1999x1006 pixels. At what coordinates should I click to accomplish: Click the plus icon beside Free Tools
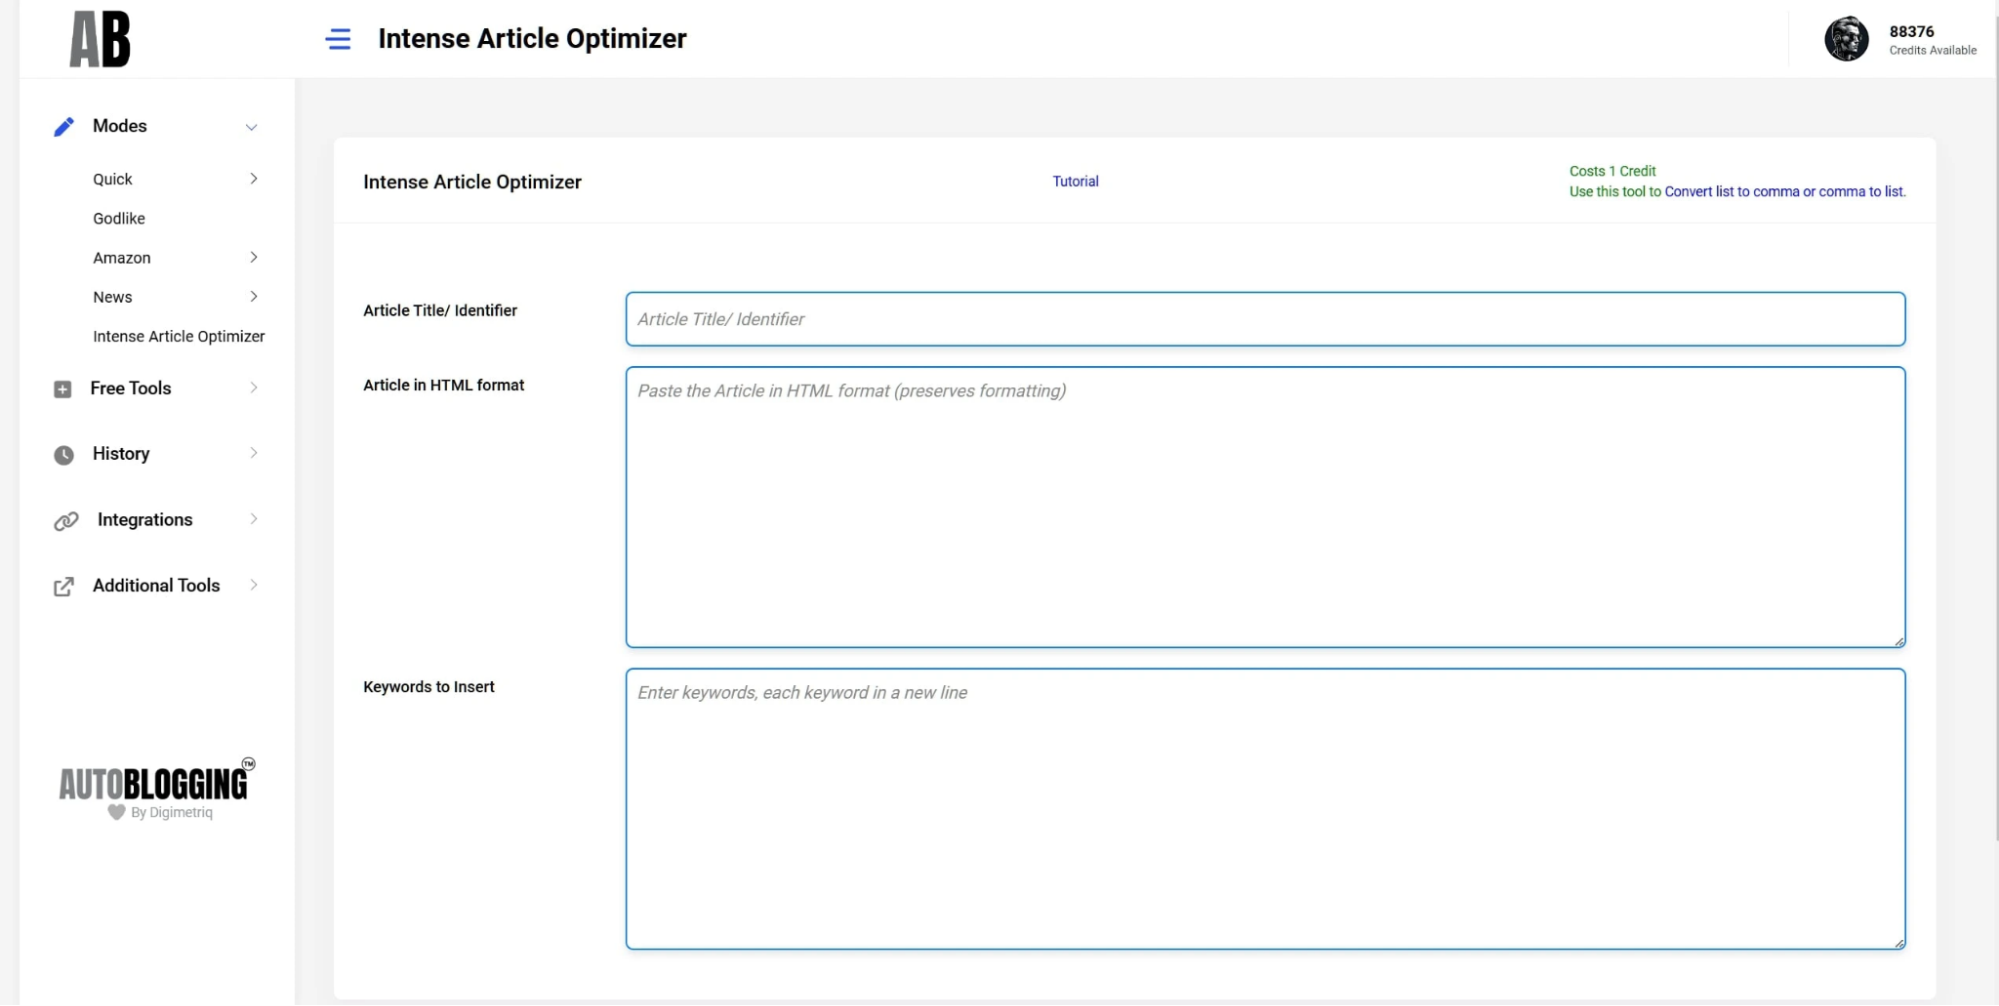(x=62, y=389)
